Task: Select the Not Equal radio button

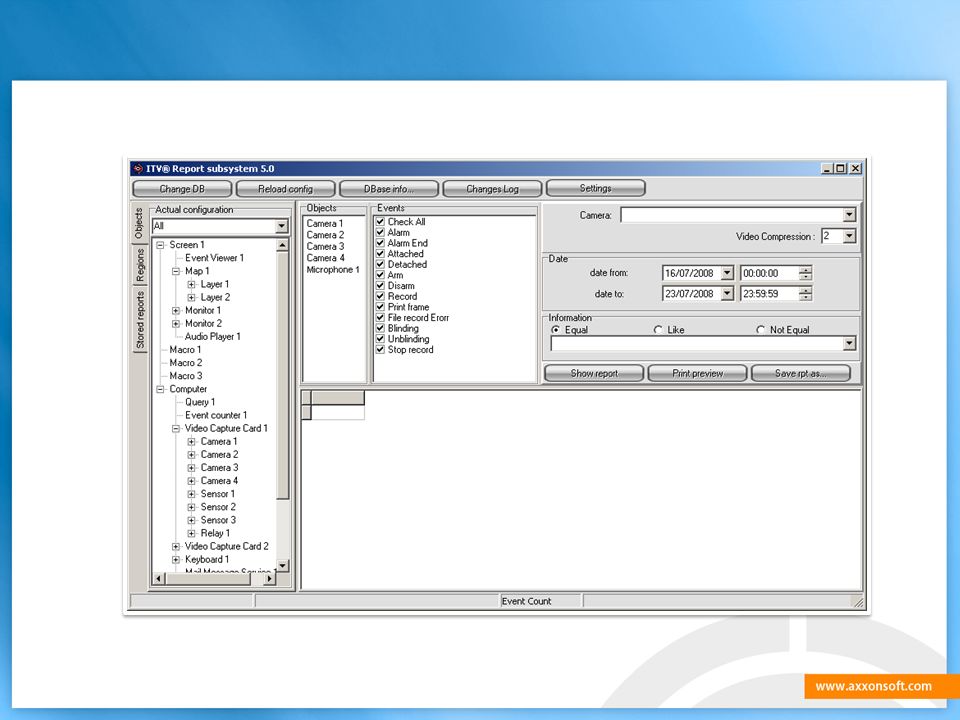Action: point(760,330)
